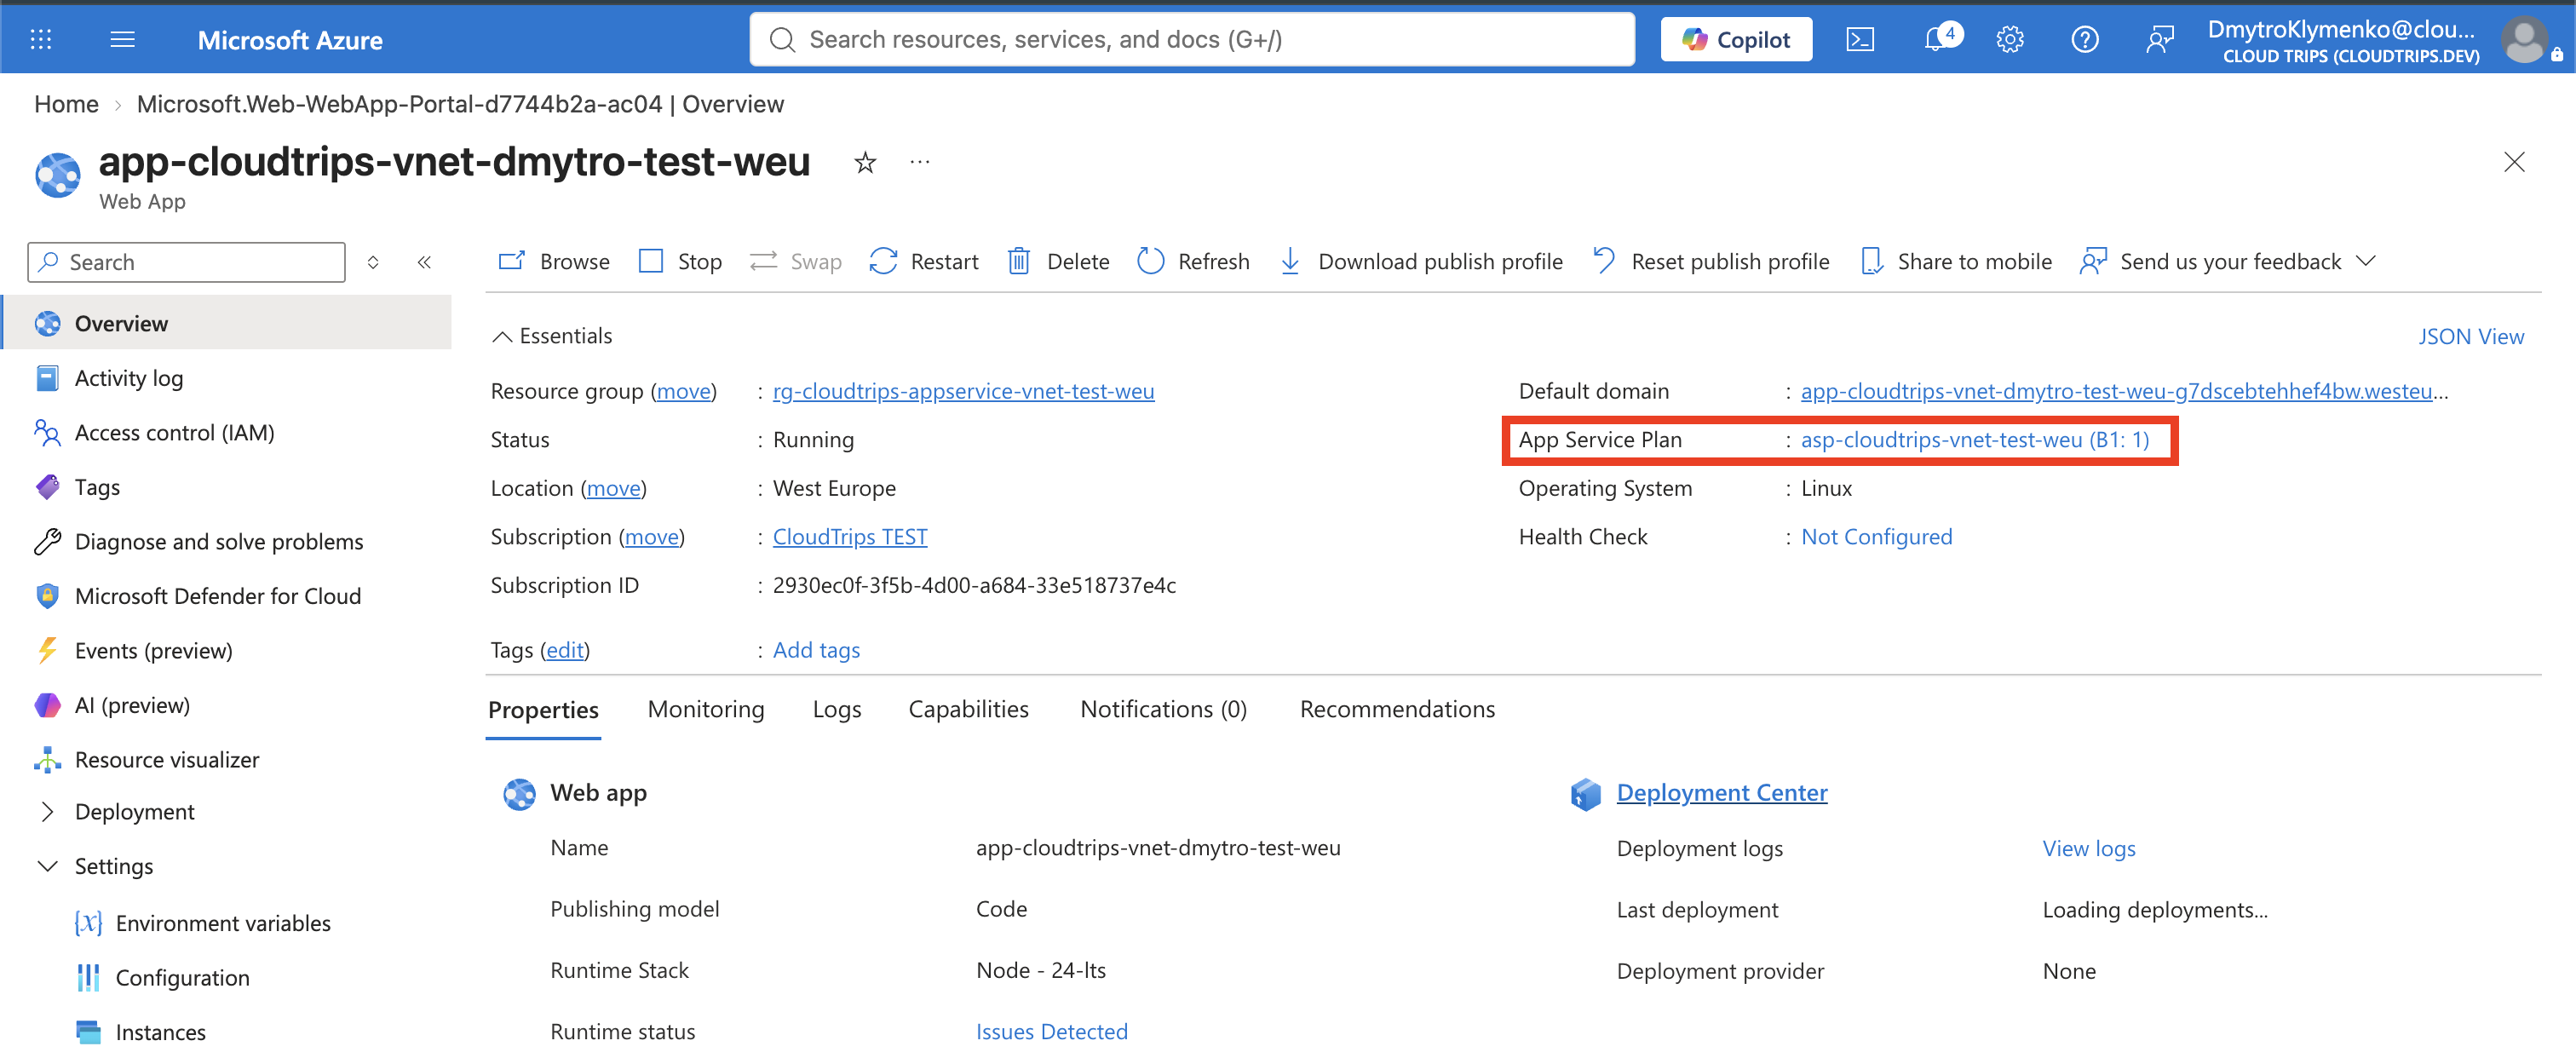Open Cloud Shell terminal icon

1860,39
